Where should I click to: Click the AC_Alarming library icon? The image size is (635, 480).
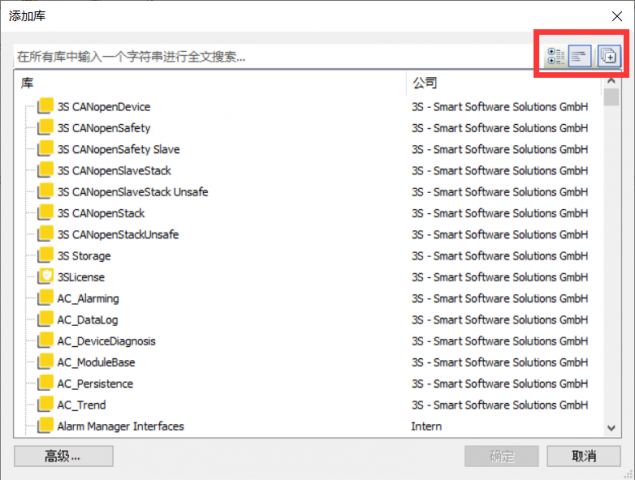[x=45, y=298]
